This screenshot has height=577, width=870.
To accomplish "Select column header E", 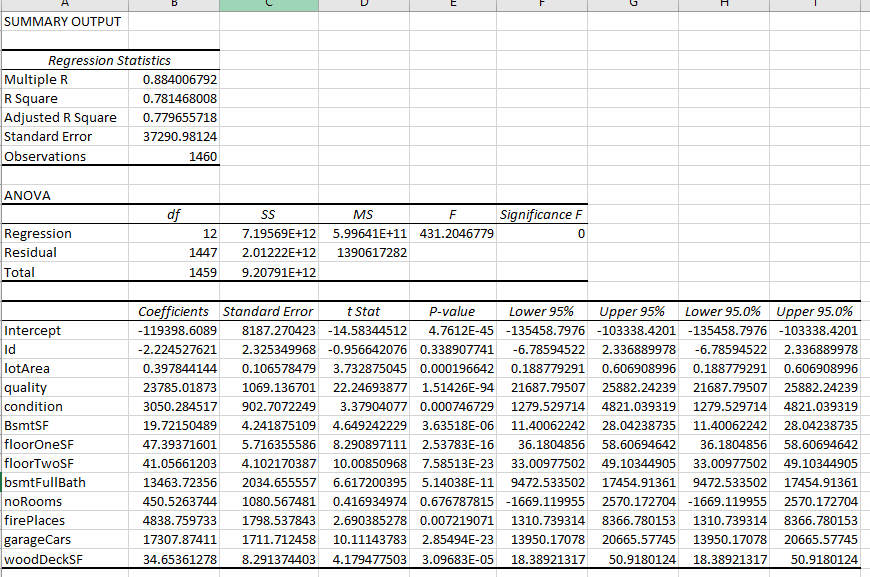I will [453, 5].
